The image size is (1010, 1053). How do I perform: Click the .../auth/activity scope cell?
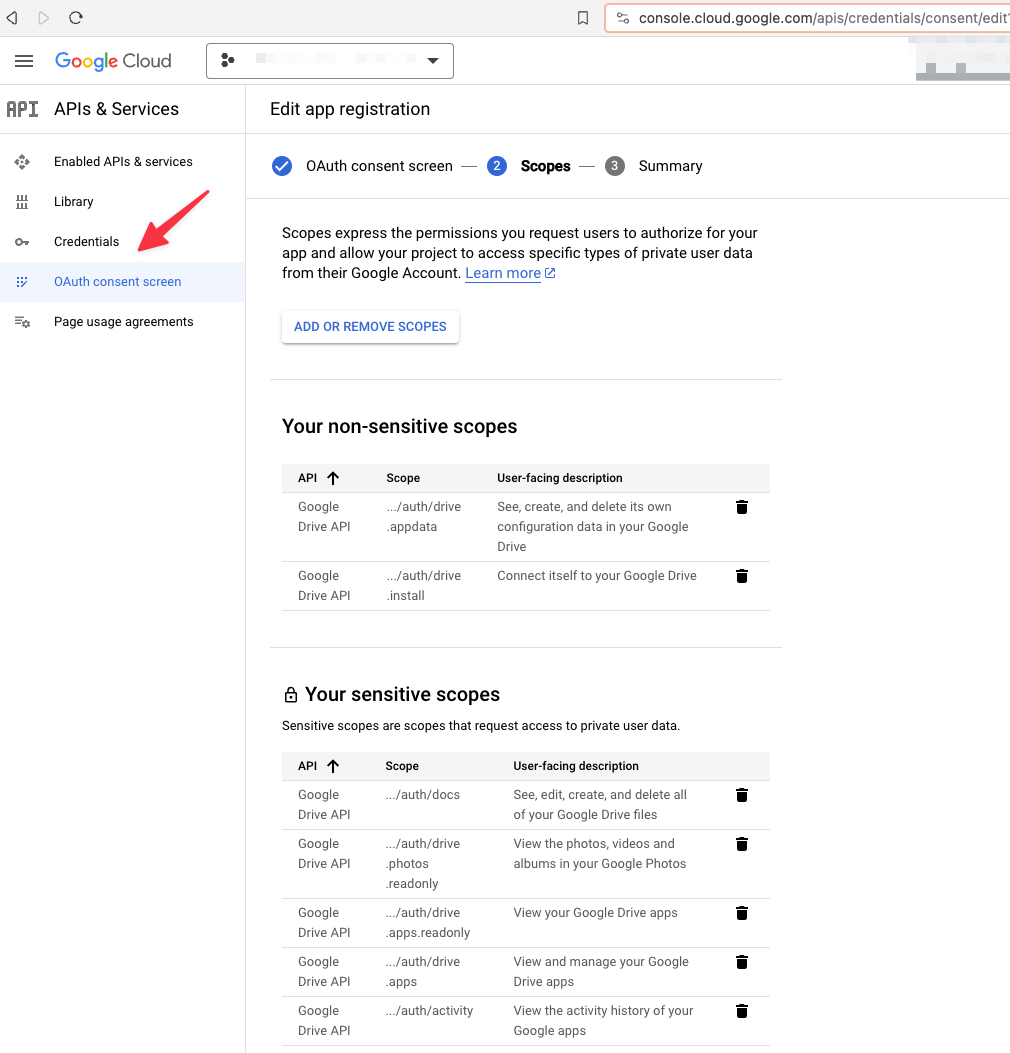tap(429, 1011)
